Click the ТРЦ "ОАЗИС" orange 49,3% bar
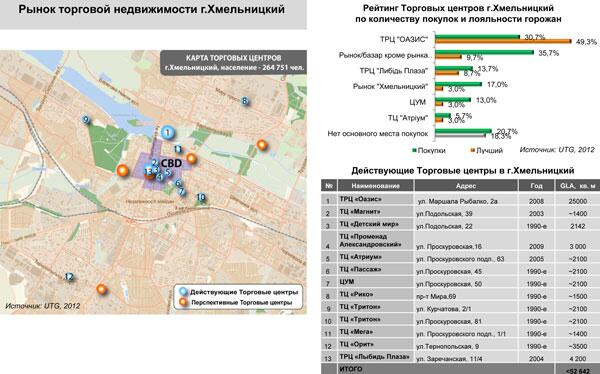The height and width of the screenshot is (374, 600). (503, 41)
